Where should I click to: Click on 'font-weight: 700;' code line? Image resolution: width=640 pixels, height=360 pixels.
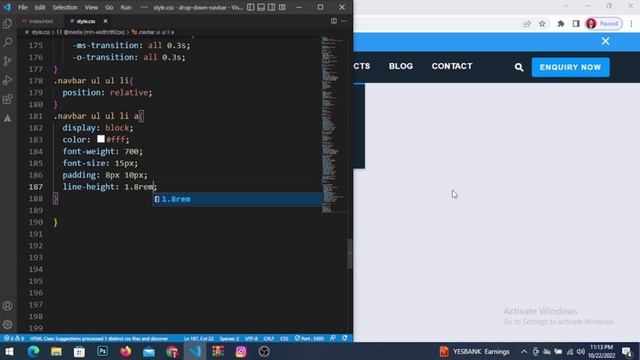pos(102,151)
